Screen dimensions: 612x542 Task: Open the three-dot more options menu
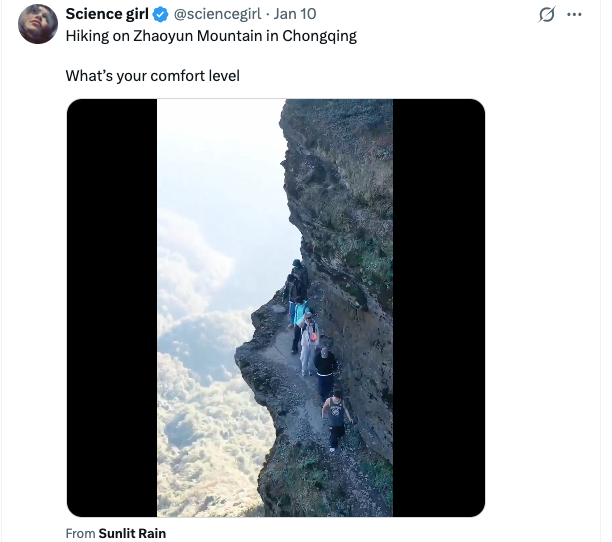(574, 15)
